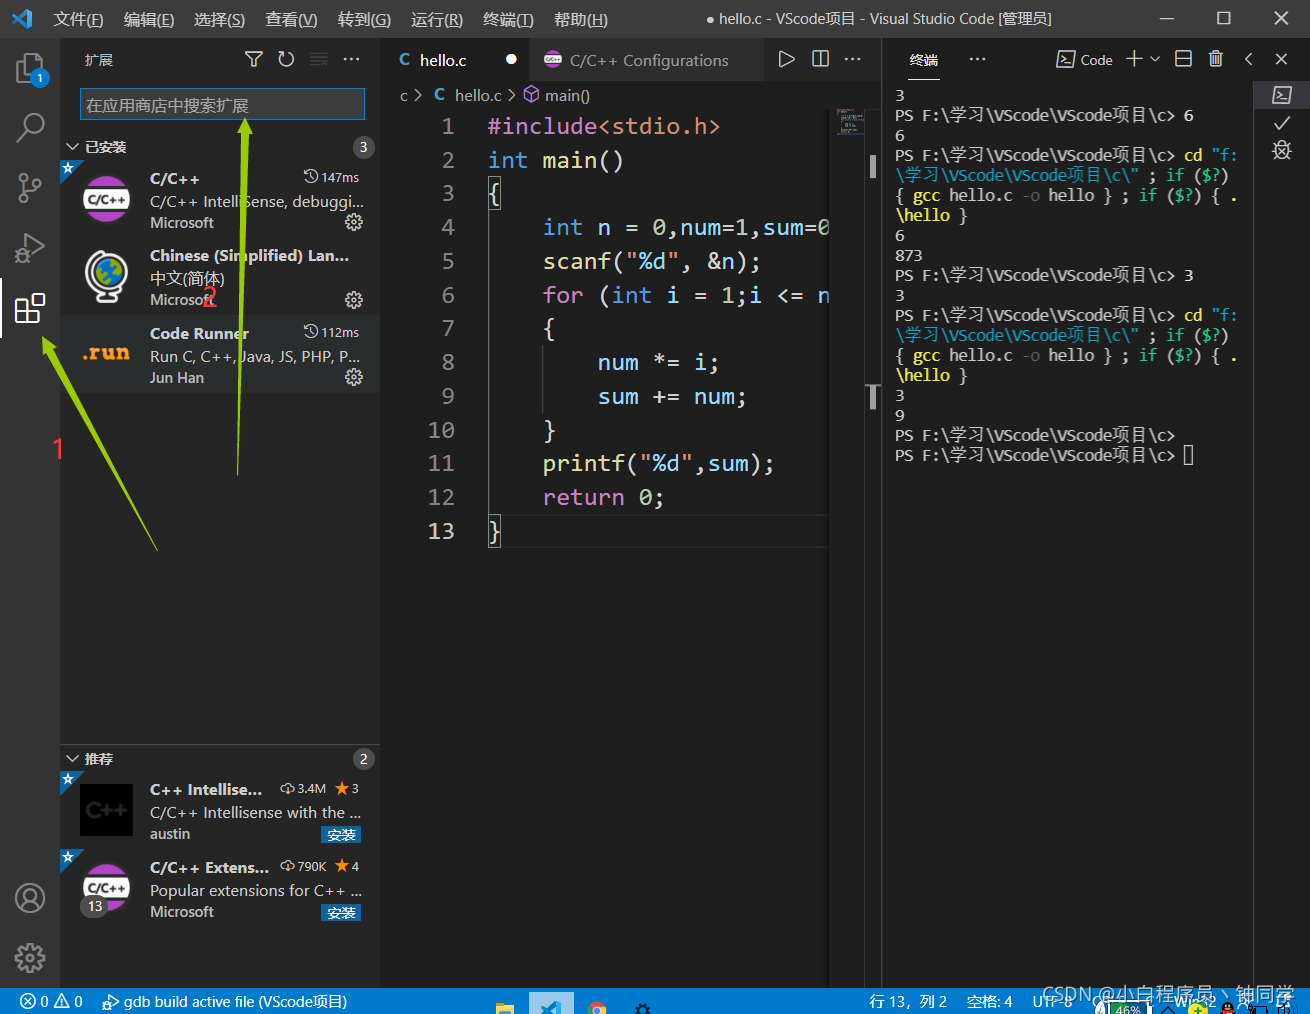Open the Explorer view in activity bar
The height and width of the screenshot is (1014, 1310).
coord(30,68)
